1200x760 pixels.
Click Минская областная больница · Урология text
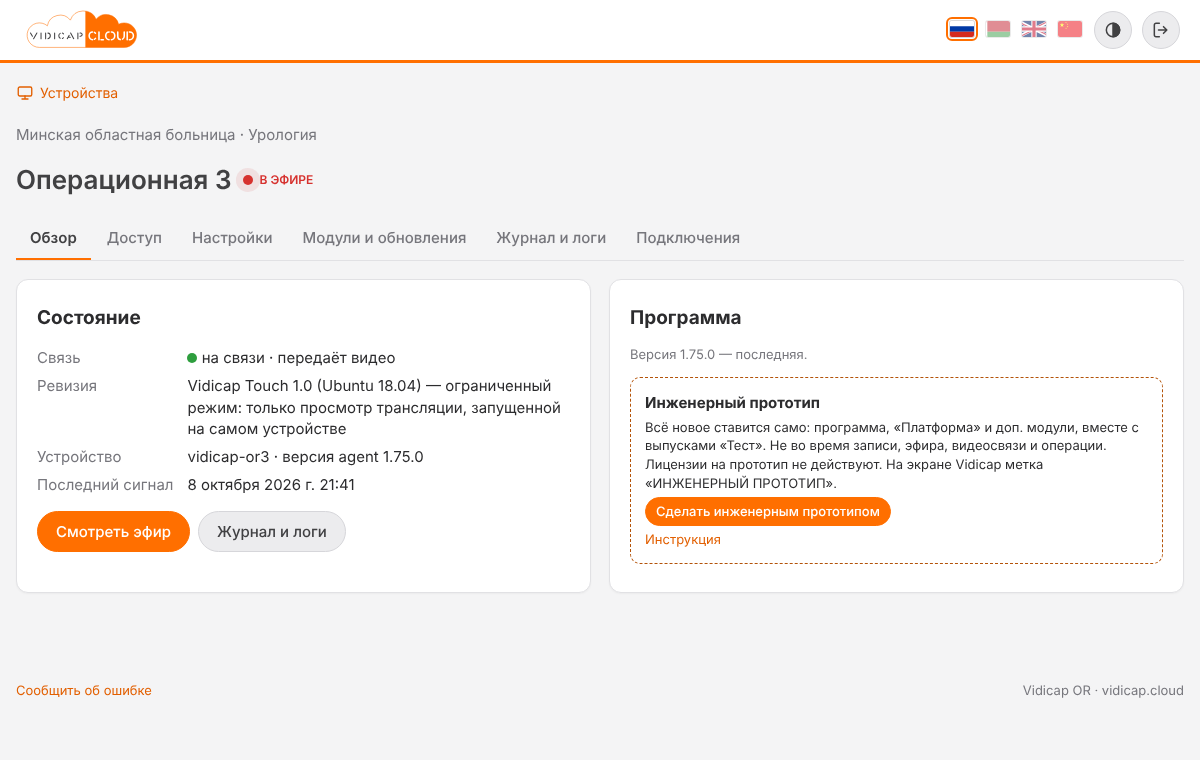click(x=166, y=134)
